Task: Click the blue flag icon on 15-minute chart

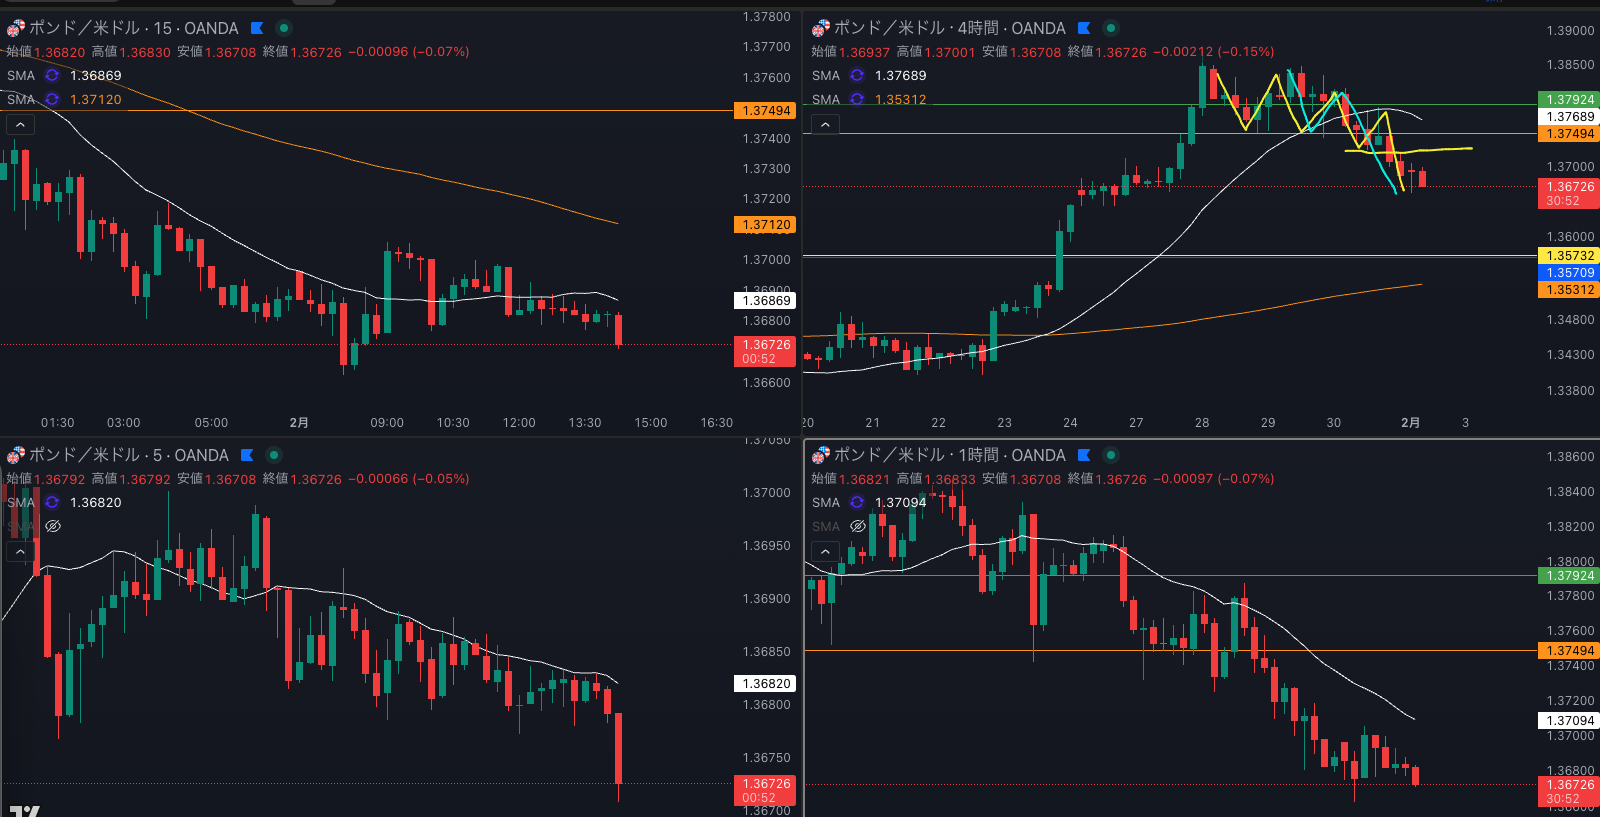Action: click(x=257, y=28)
